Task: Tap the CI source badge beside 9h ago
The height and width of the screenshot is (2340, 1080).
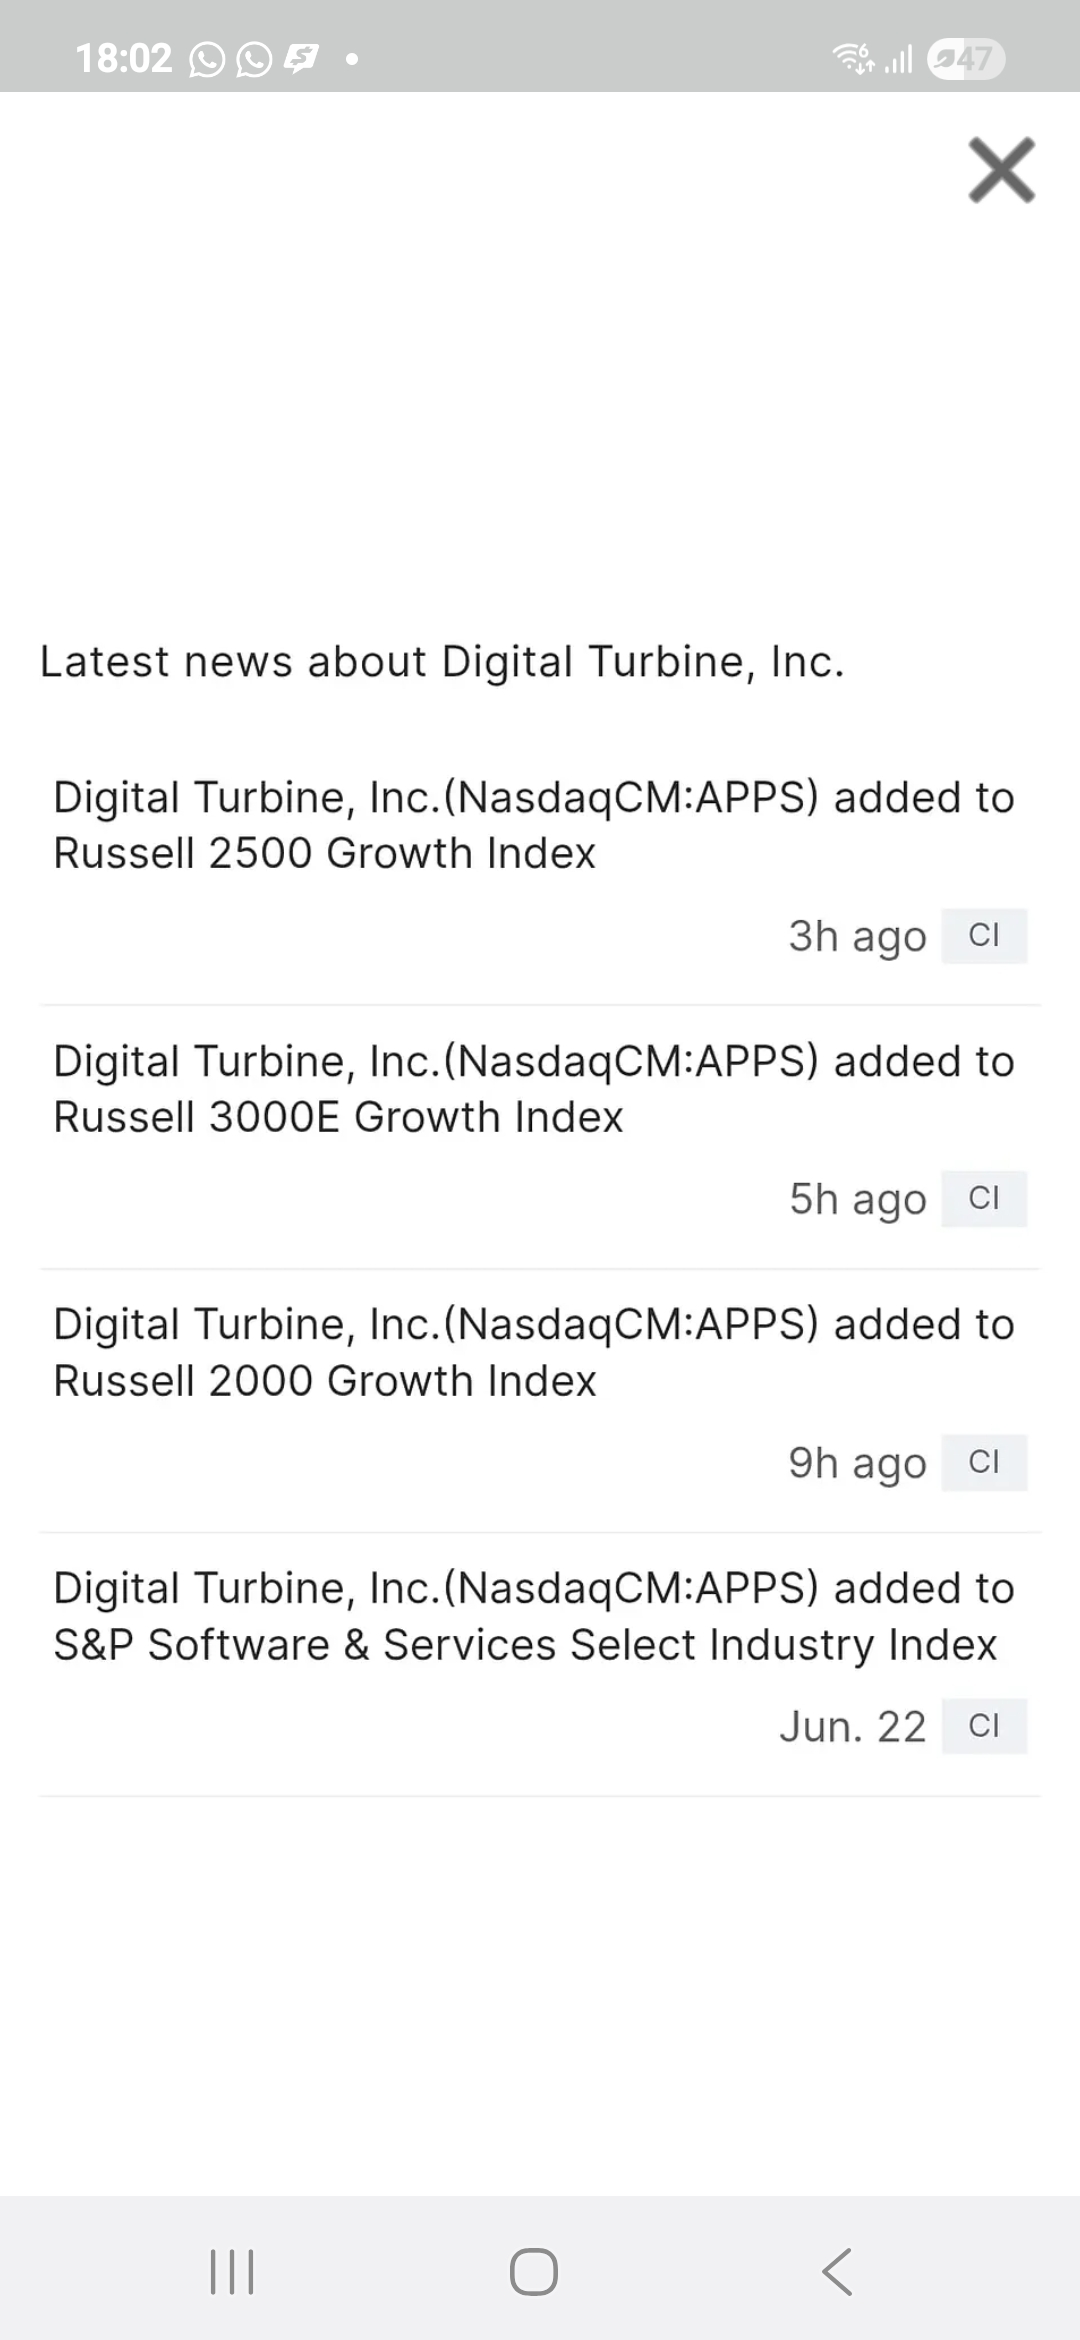Action: point(984,1463)
